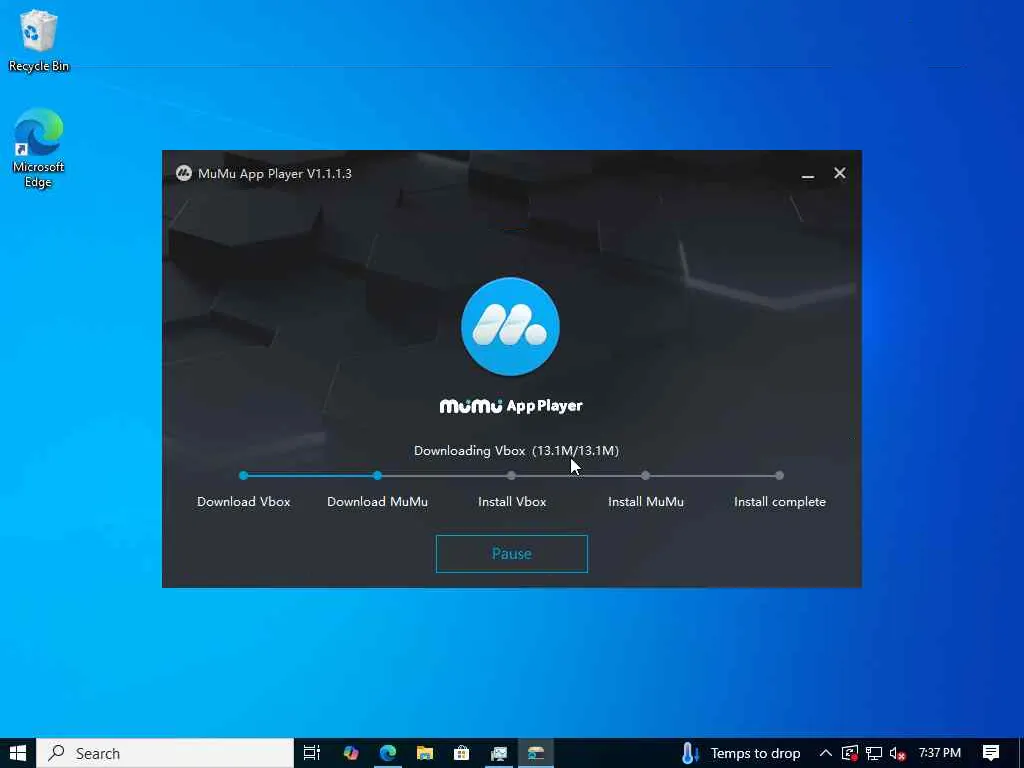Open the Recycle Bin desktop icon
The image size is (1024, 768).
[x=39, y=40]
